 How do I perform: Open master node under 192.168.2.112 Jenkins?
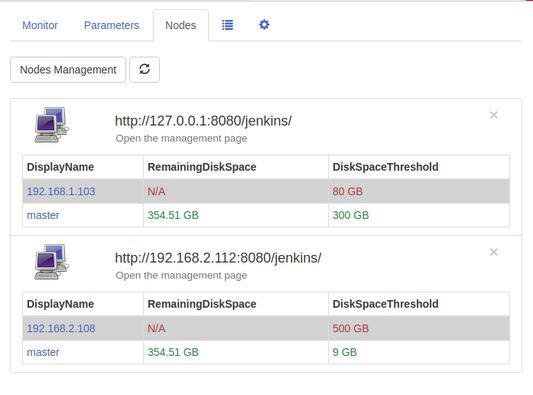[x=43, y=352]
